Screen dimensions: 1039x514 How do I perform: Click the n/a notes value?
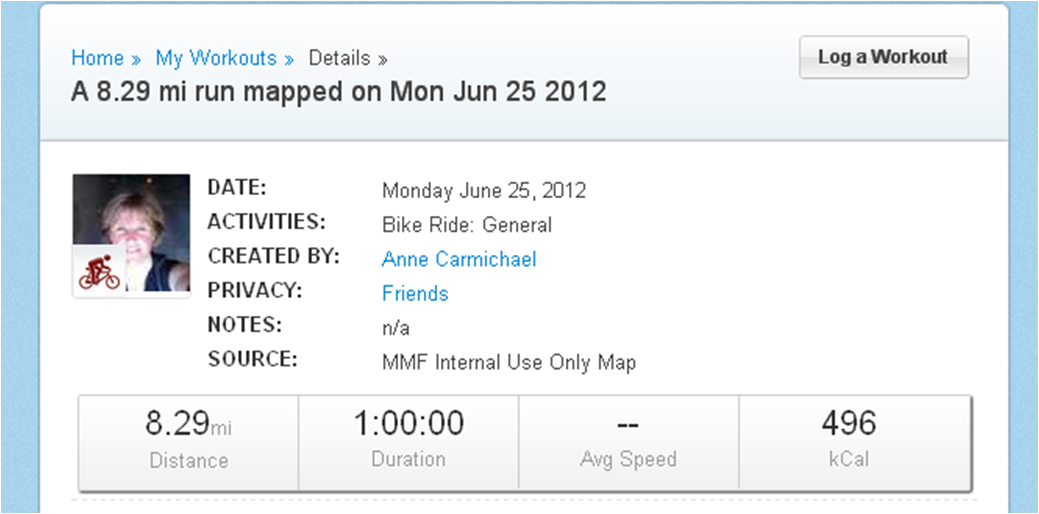pyautogui.click(x=396, y=328)
